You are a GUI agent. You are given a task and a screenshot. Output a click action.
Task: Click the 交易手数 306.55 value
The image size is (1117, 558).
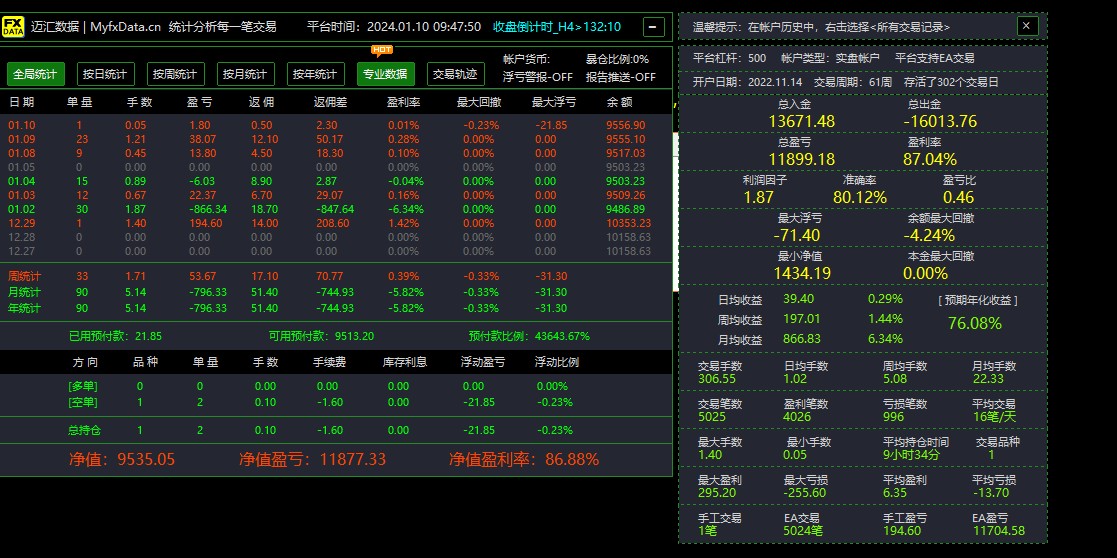[717, 379]
